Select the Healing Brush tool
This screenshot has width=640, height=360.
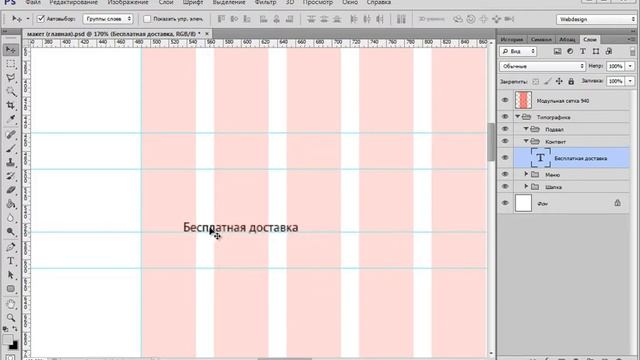point(11,134)
